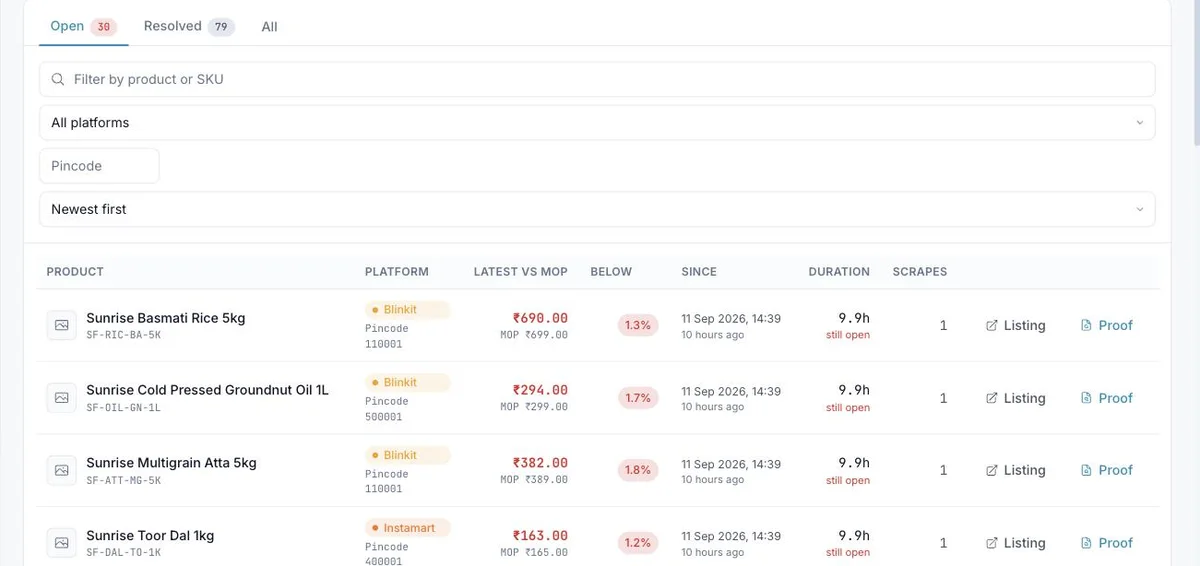Click the SKU SF-RIC-BA-5K
Screen dimensions: 1200x566
pos(124,335)
